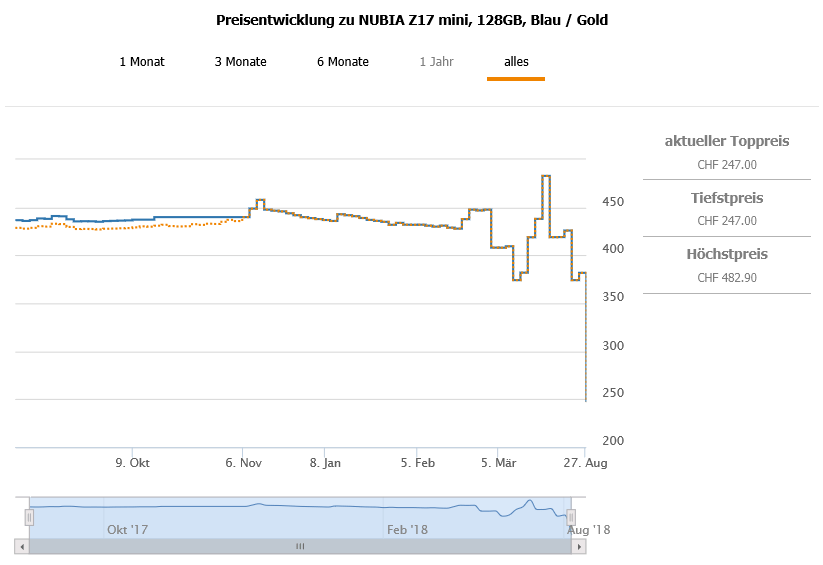Click the horizontal scrollbar thumb grip
Image resolution: width=823 pixels, height=565 pixels.
[x=299, y=546]
